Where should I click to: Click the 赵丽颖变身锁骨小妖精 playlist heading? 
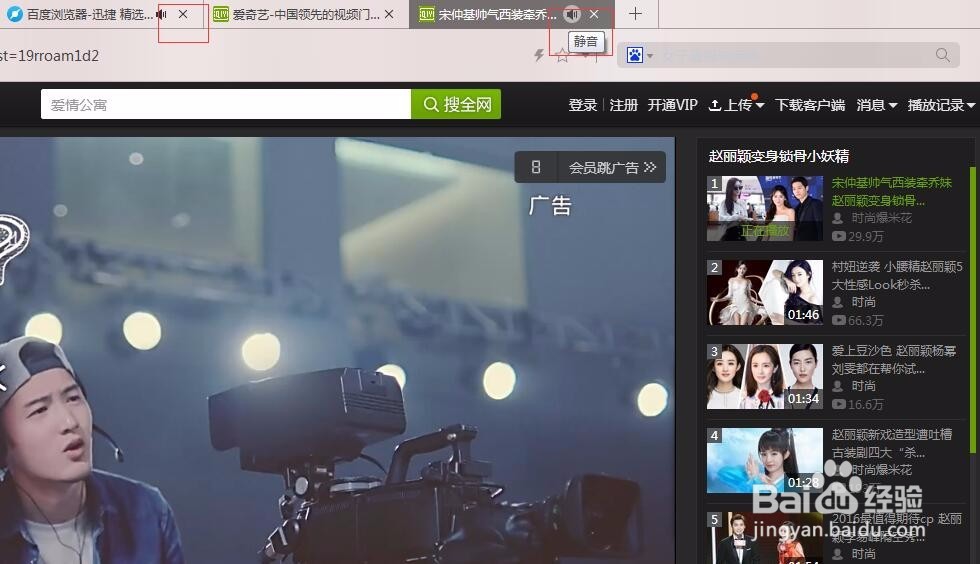pos(779,156)
